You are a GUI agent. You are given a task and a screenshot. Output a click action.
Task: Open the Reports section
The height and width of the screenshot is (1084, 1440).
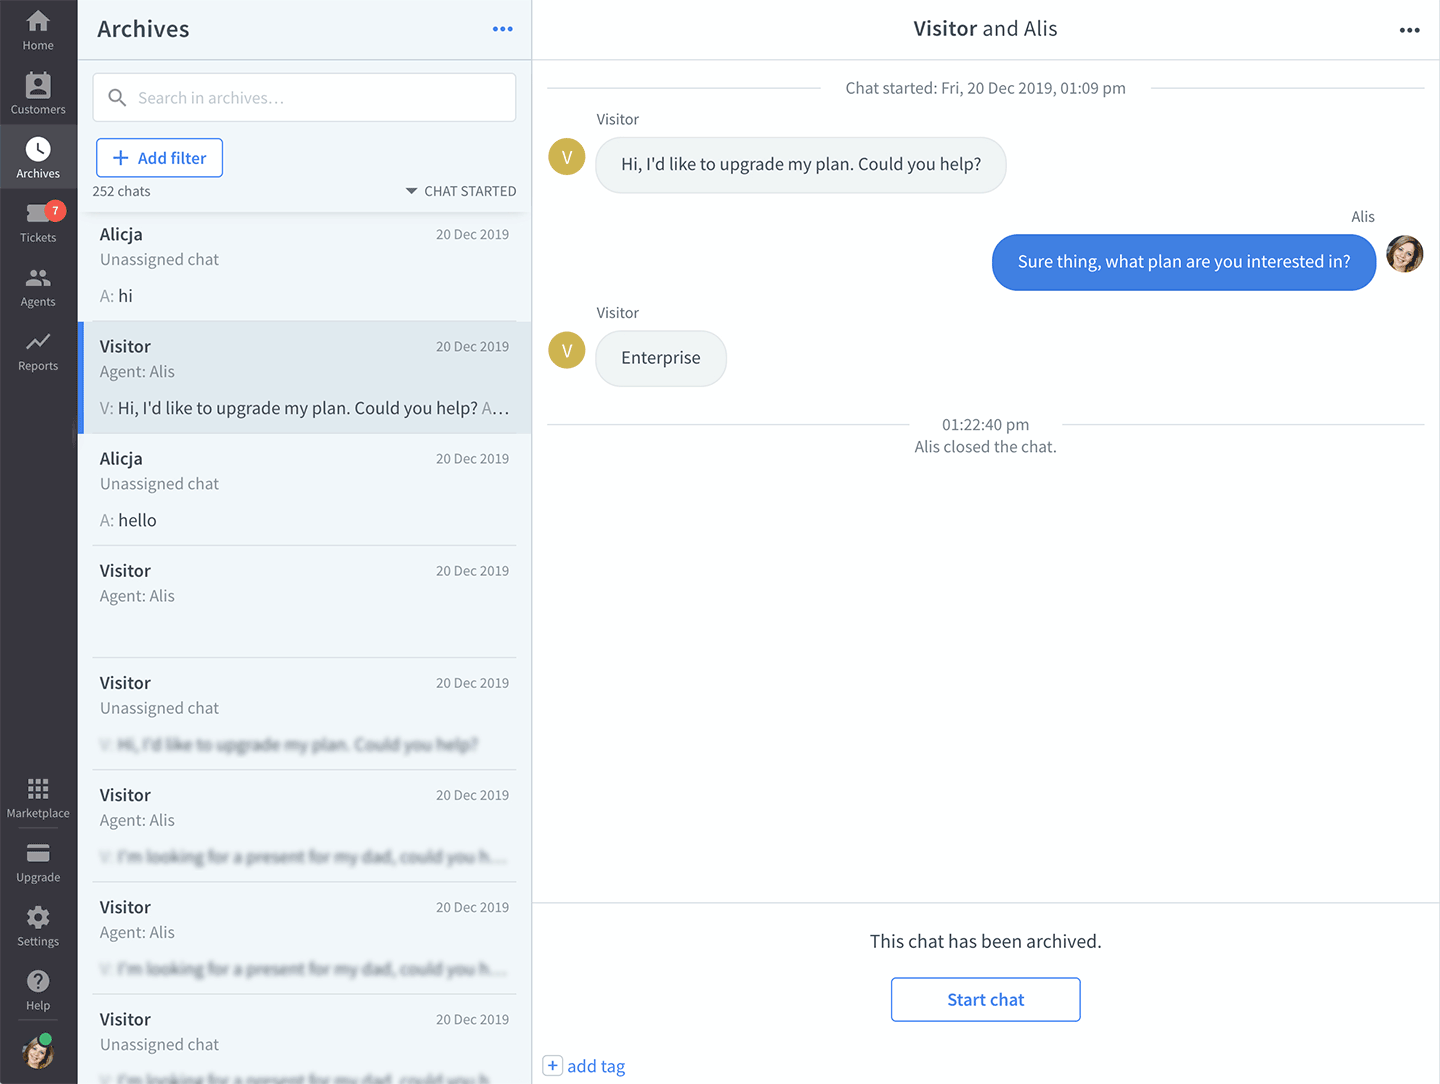coord(38,349)
